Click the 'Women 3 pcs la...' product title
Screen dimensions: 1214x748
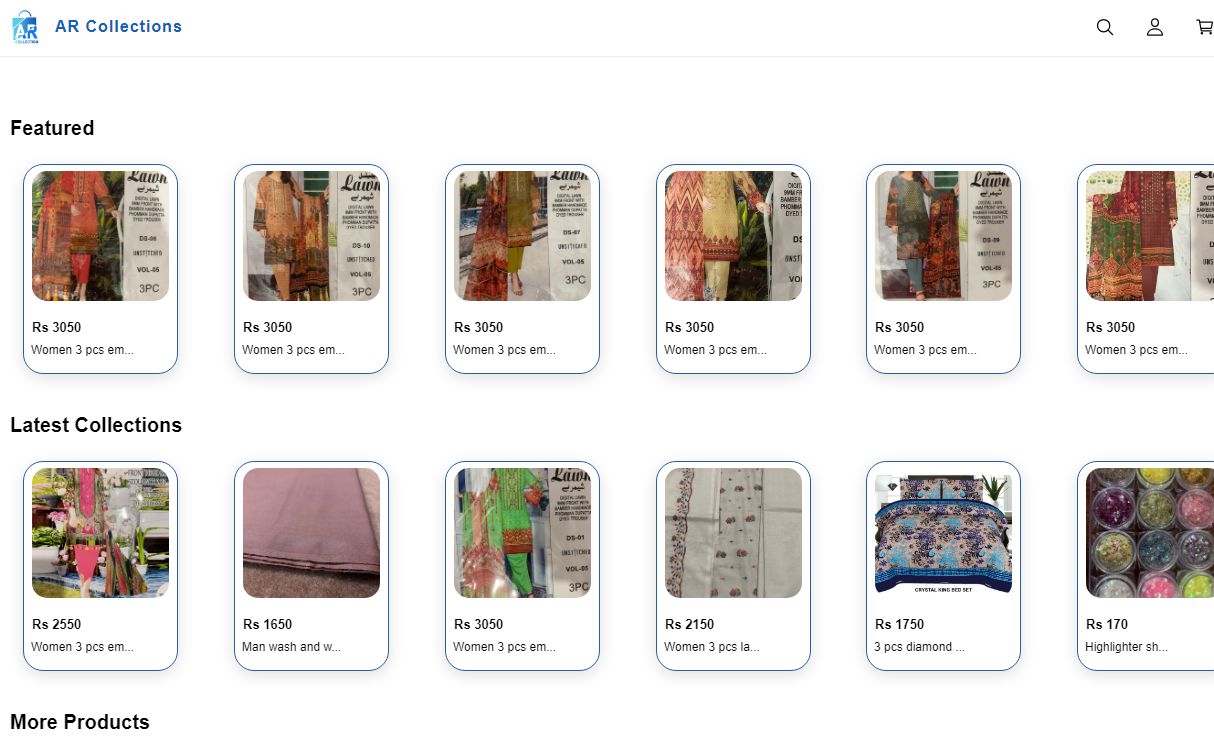712,647
